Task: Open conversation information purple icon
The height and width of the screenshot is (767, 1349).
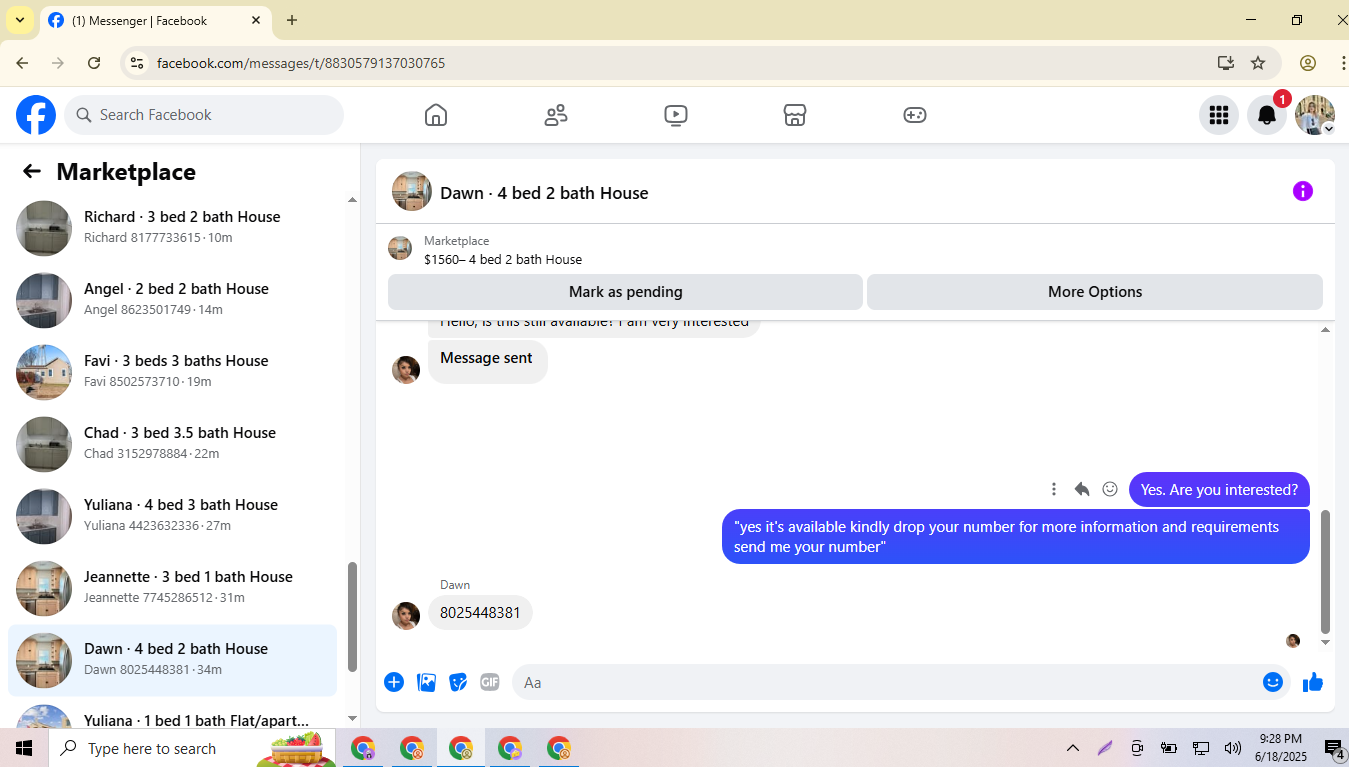Action: (x=1302, y=191)
